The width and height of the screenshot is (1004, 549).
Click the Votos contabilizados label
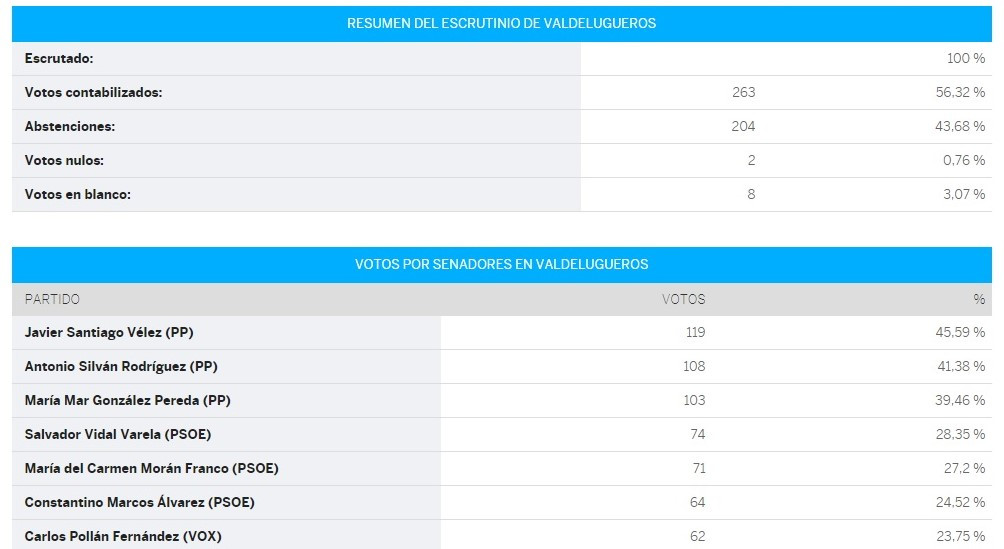pyautogui.click(x=93, y=92)
